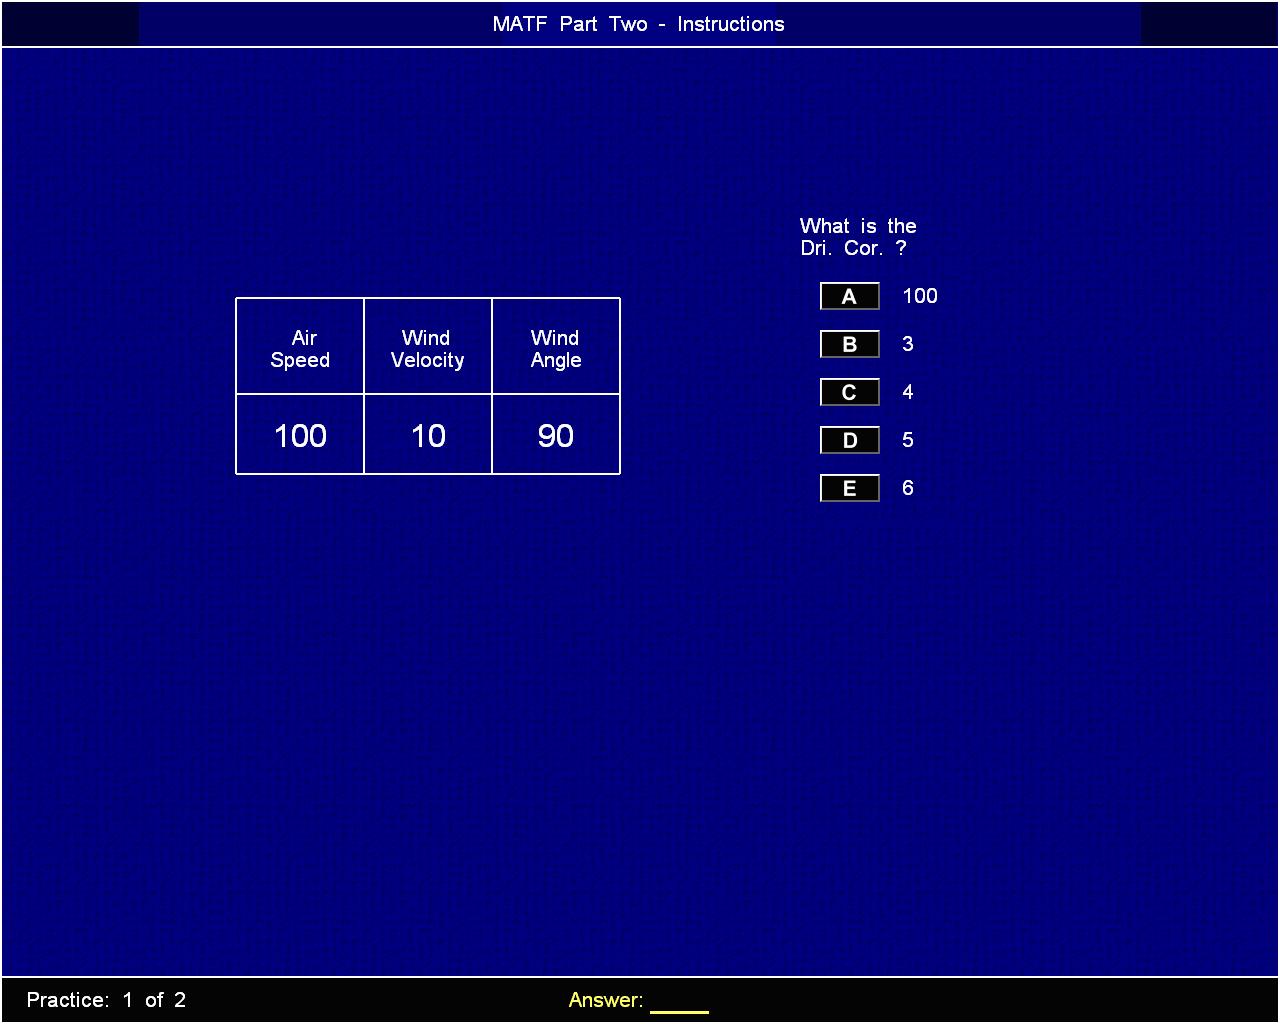Image resolution: width=1280 pixels, height=1024 pixels.
Task: Pick answer button D
Action: pos(849,440)
